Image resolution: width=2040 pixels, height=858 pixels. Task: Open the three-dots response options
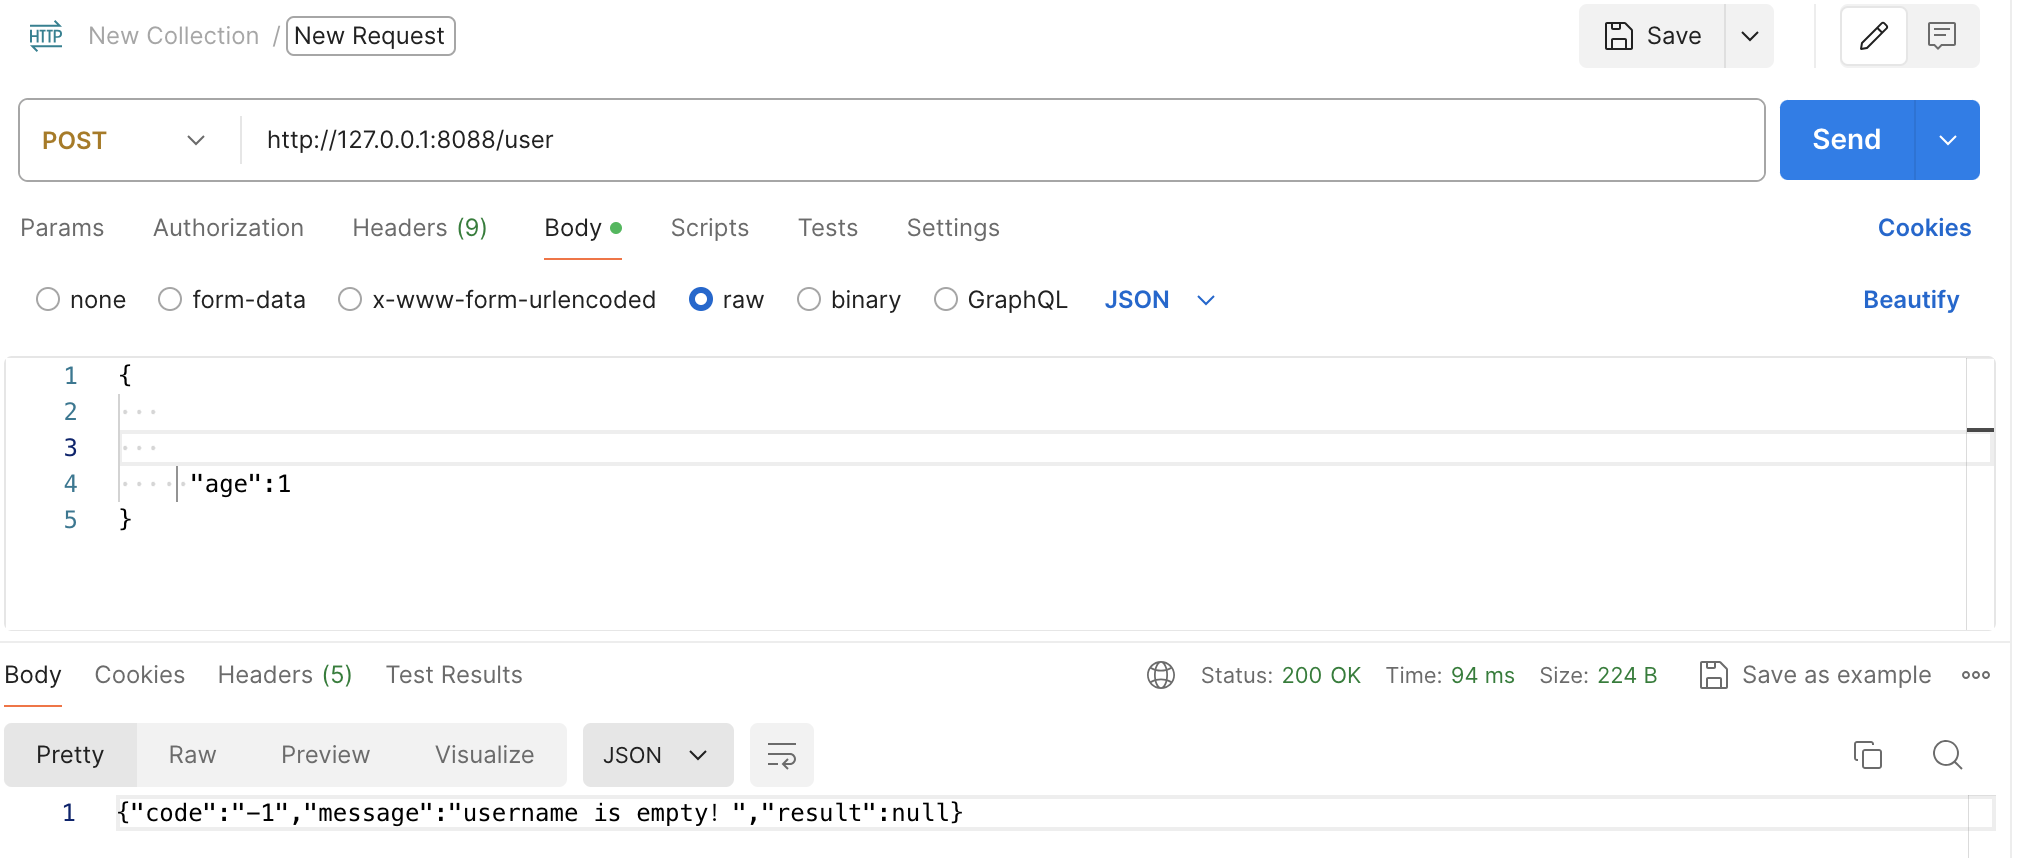tap(1975, 675)
